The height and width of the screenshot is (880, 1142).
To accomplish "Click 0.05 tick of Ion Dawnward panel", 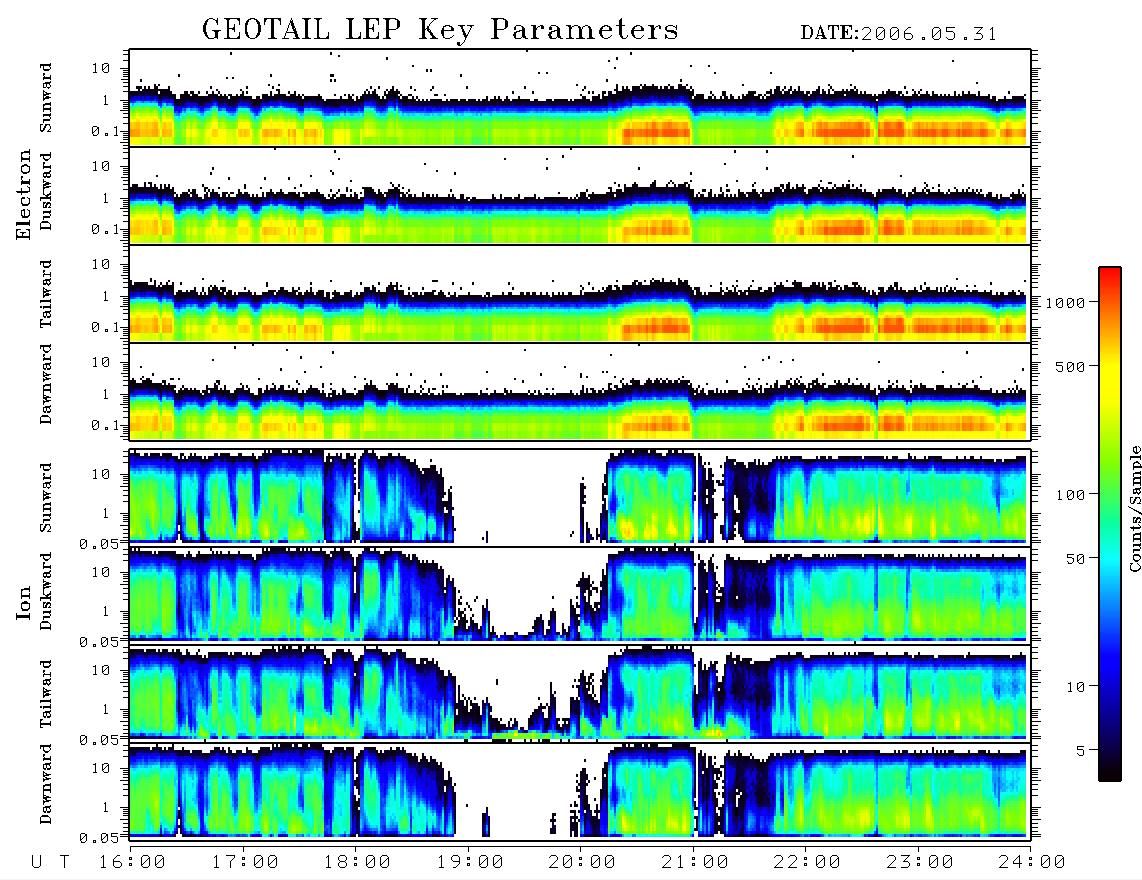I will (100, 838).
